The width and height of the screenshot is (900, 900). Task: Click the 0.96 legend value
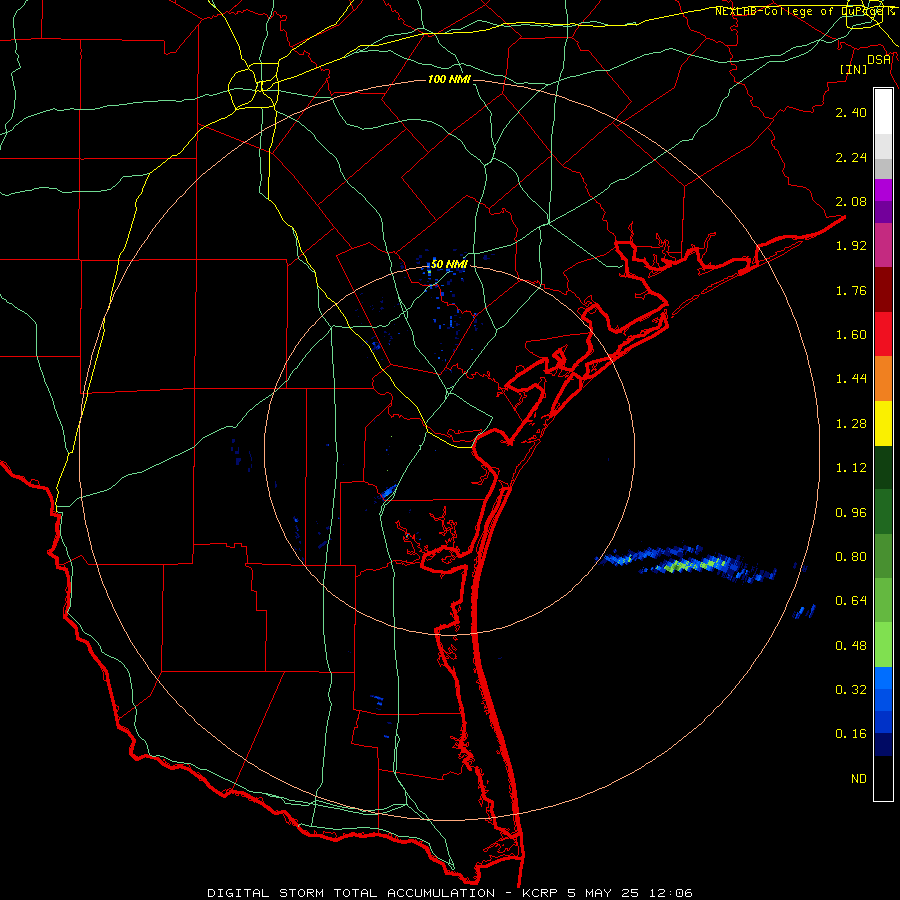851,513
